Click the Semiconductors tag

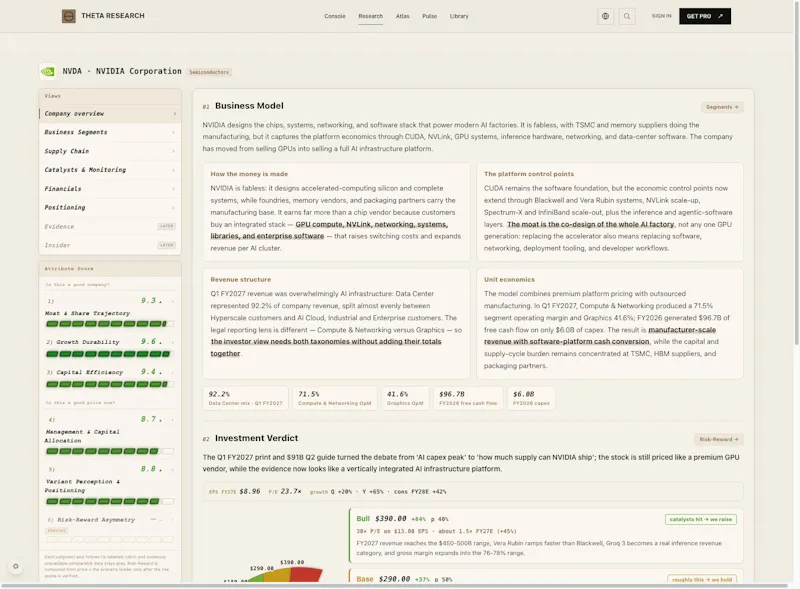coord(209,72)
